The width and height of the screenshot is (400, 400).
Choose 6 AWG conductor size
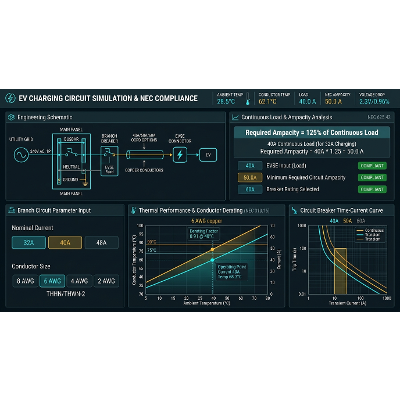52,281
